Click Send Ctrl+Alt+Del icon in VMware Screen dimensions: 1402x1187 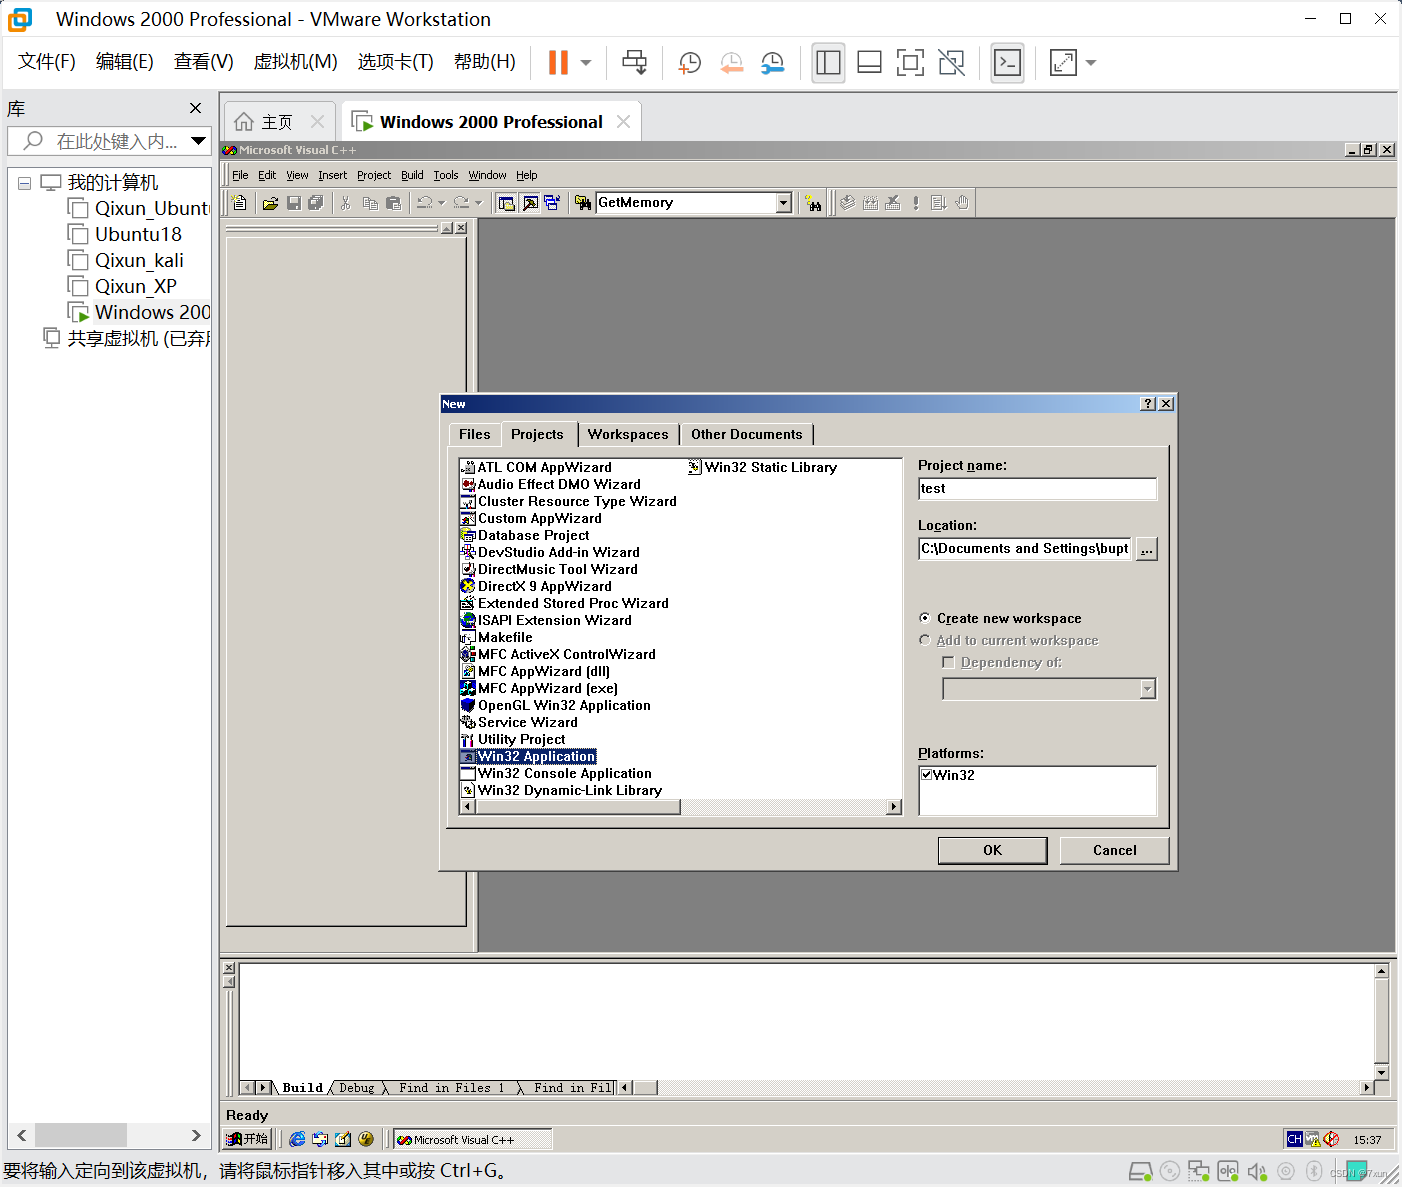(635, 63)
